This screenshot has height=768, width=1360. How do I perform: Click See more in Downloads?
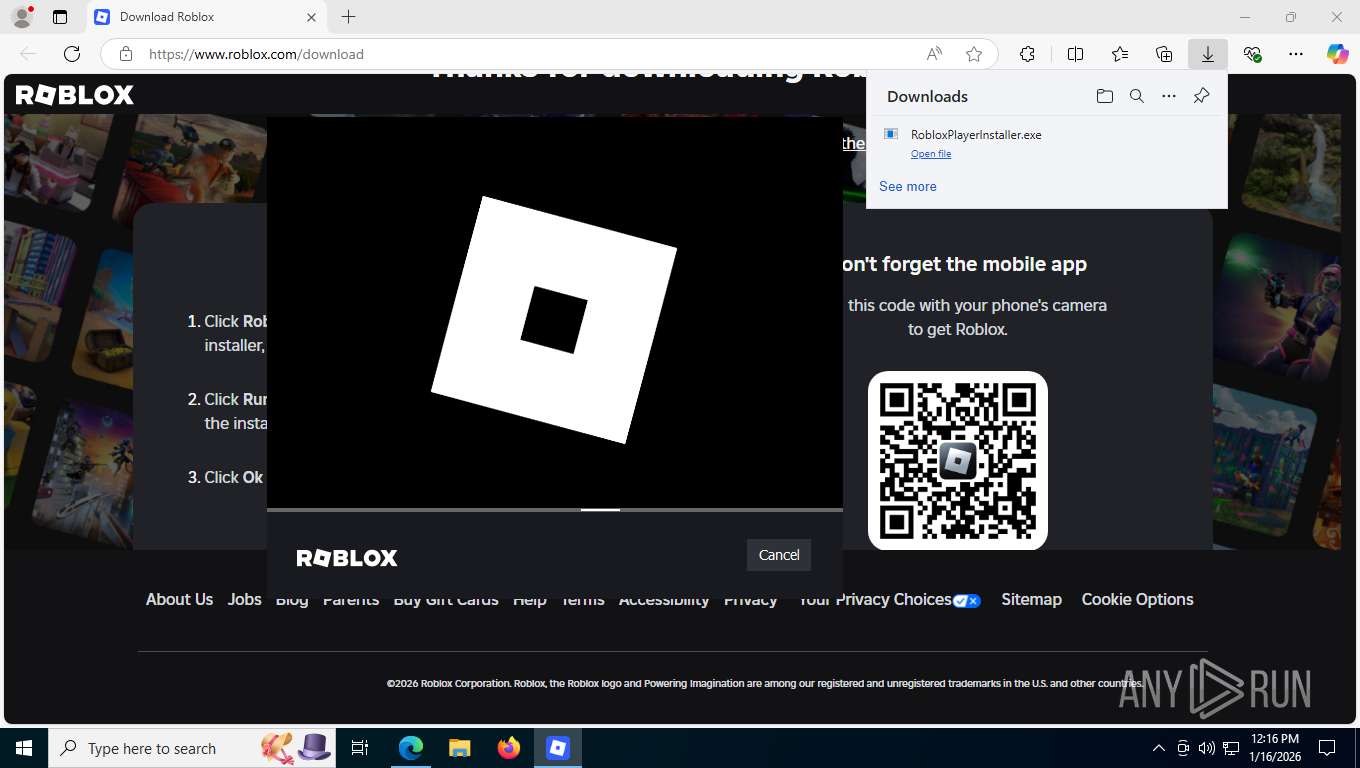(908, 186)
